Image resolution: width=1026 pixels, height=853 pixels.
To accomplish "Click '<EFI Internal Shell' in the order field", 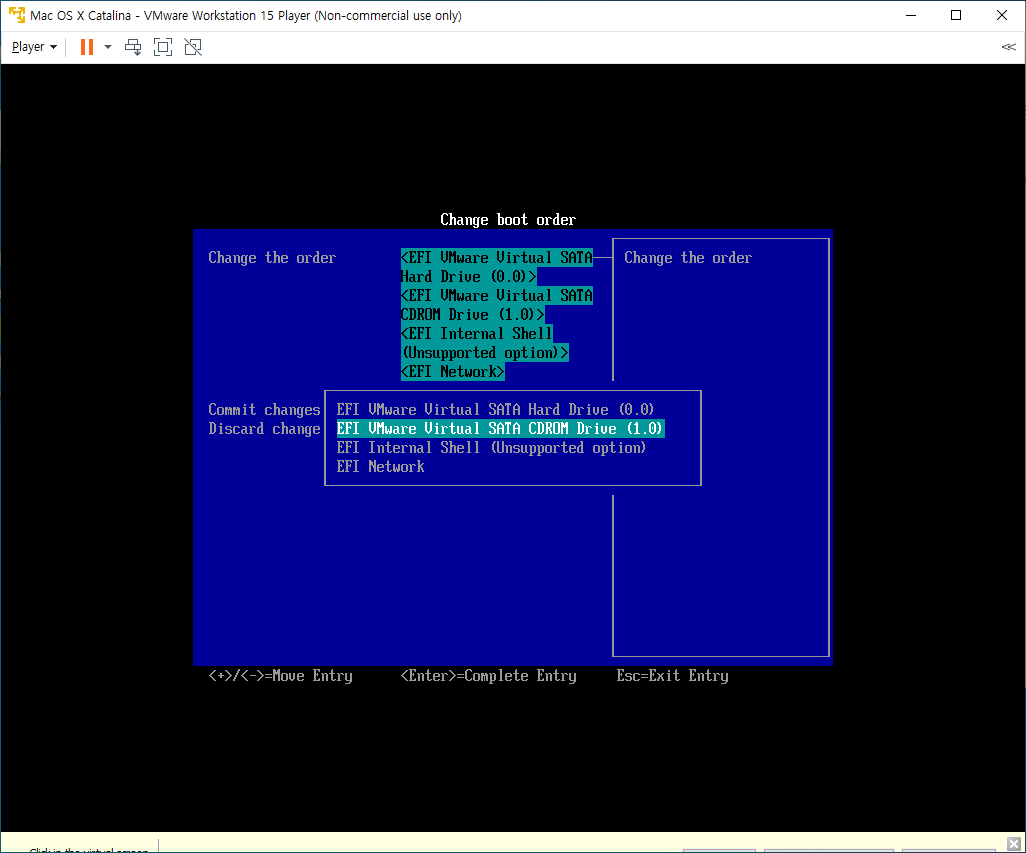I will tap(476, 334).
